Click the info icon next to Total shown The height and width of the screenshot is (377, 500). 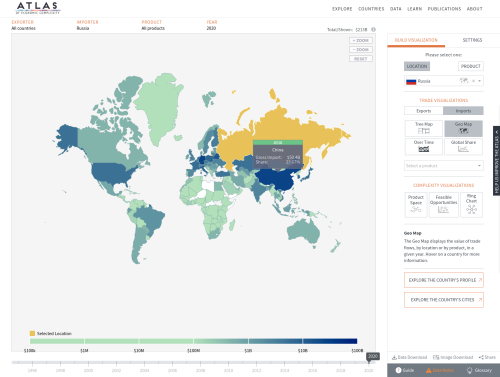click(x=373, y=29)
